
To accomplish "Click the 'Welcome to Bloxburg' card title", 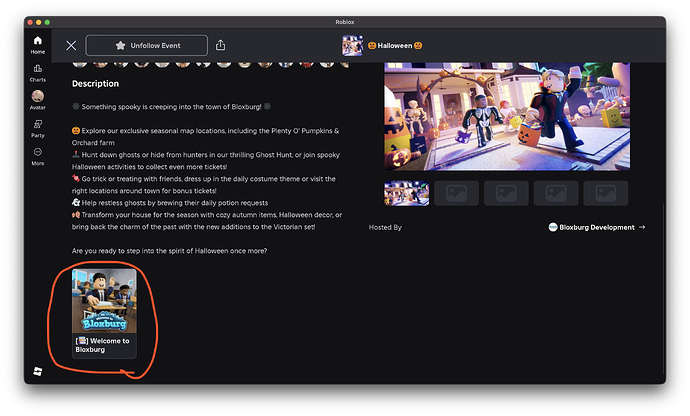I will click(x=103, y=345).
